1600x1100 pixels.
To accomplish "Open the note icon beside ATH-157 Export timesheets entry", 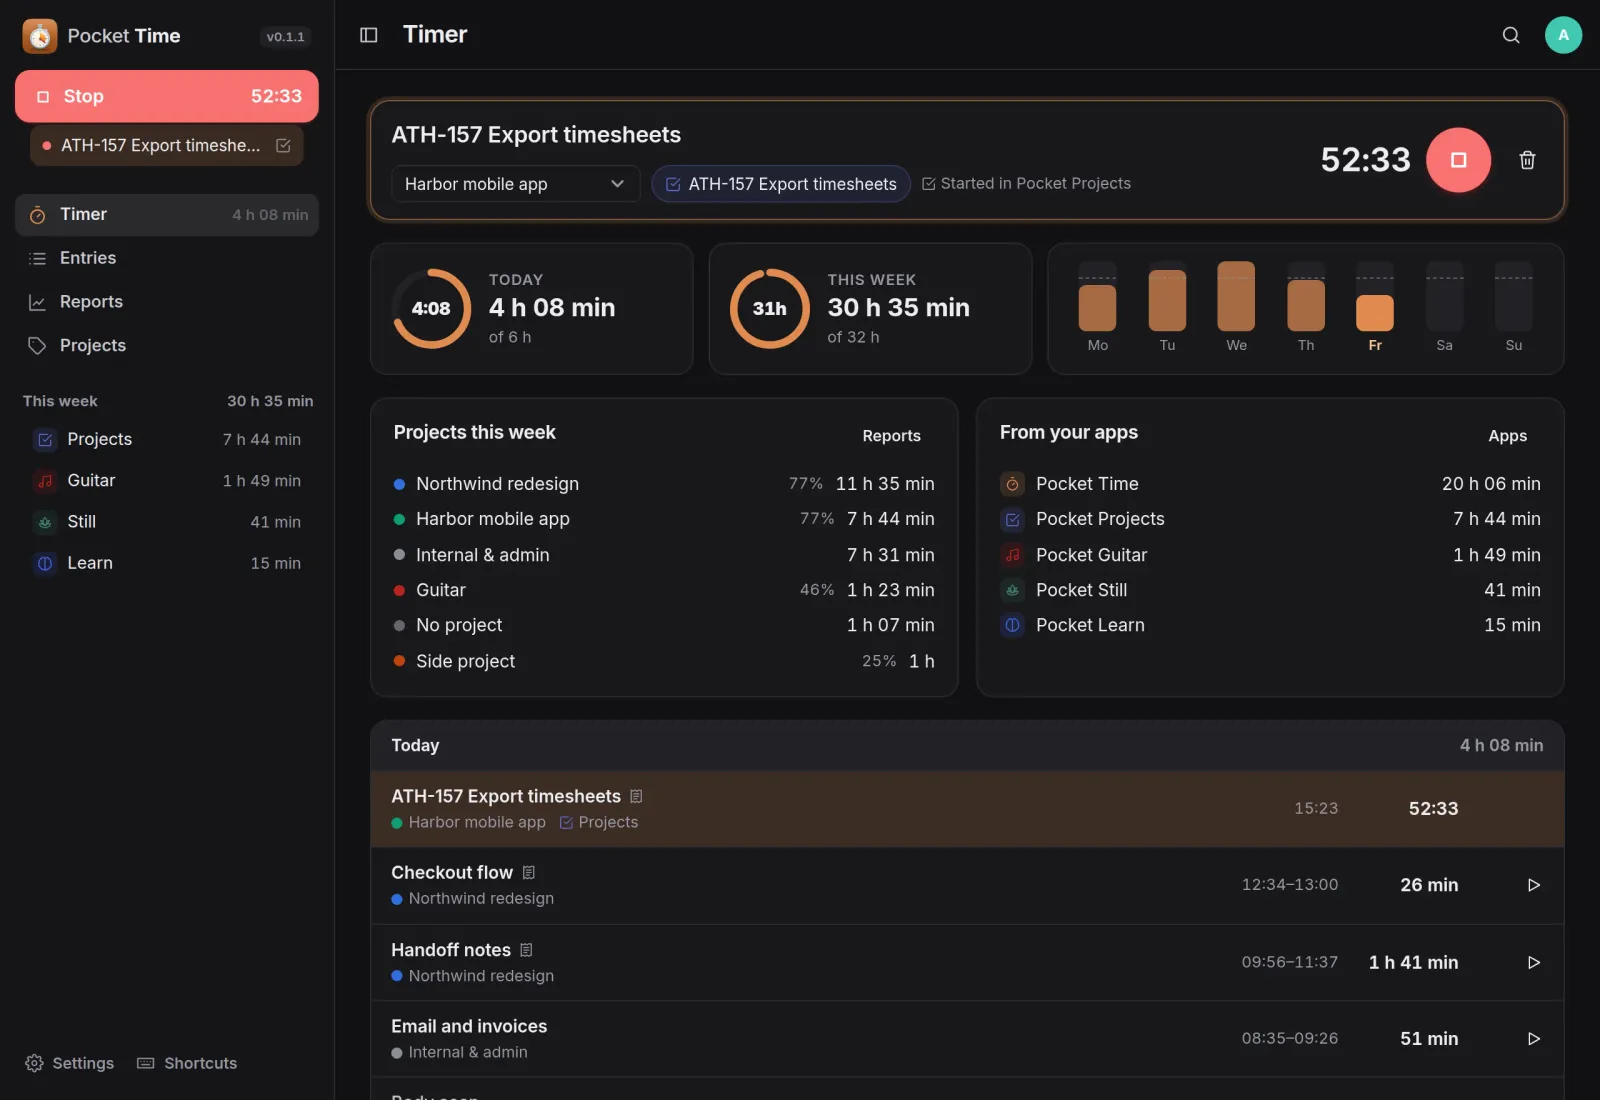I will click(x=636, y=797).
